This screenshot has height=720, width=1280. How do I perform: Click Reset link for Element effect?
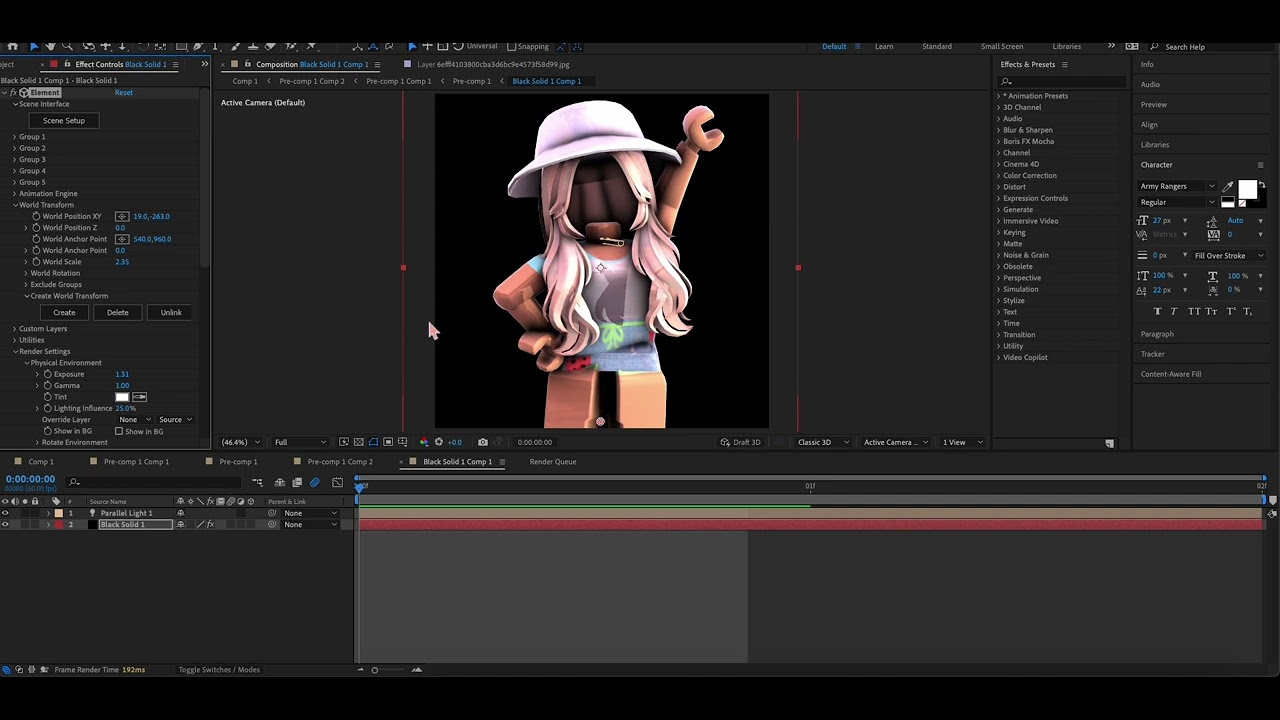pos(123,93)
